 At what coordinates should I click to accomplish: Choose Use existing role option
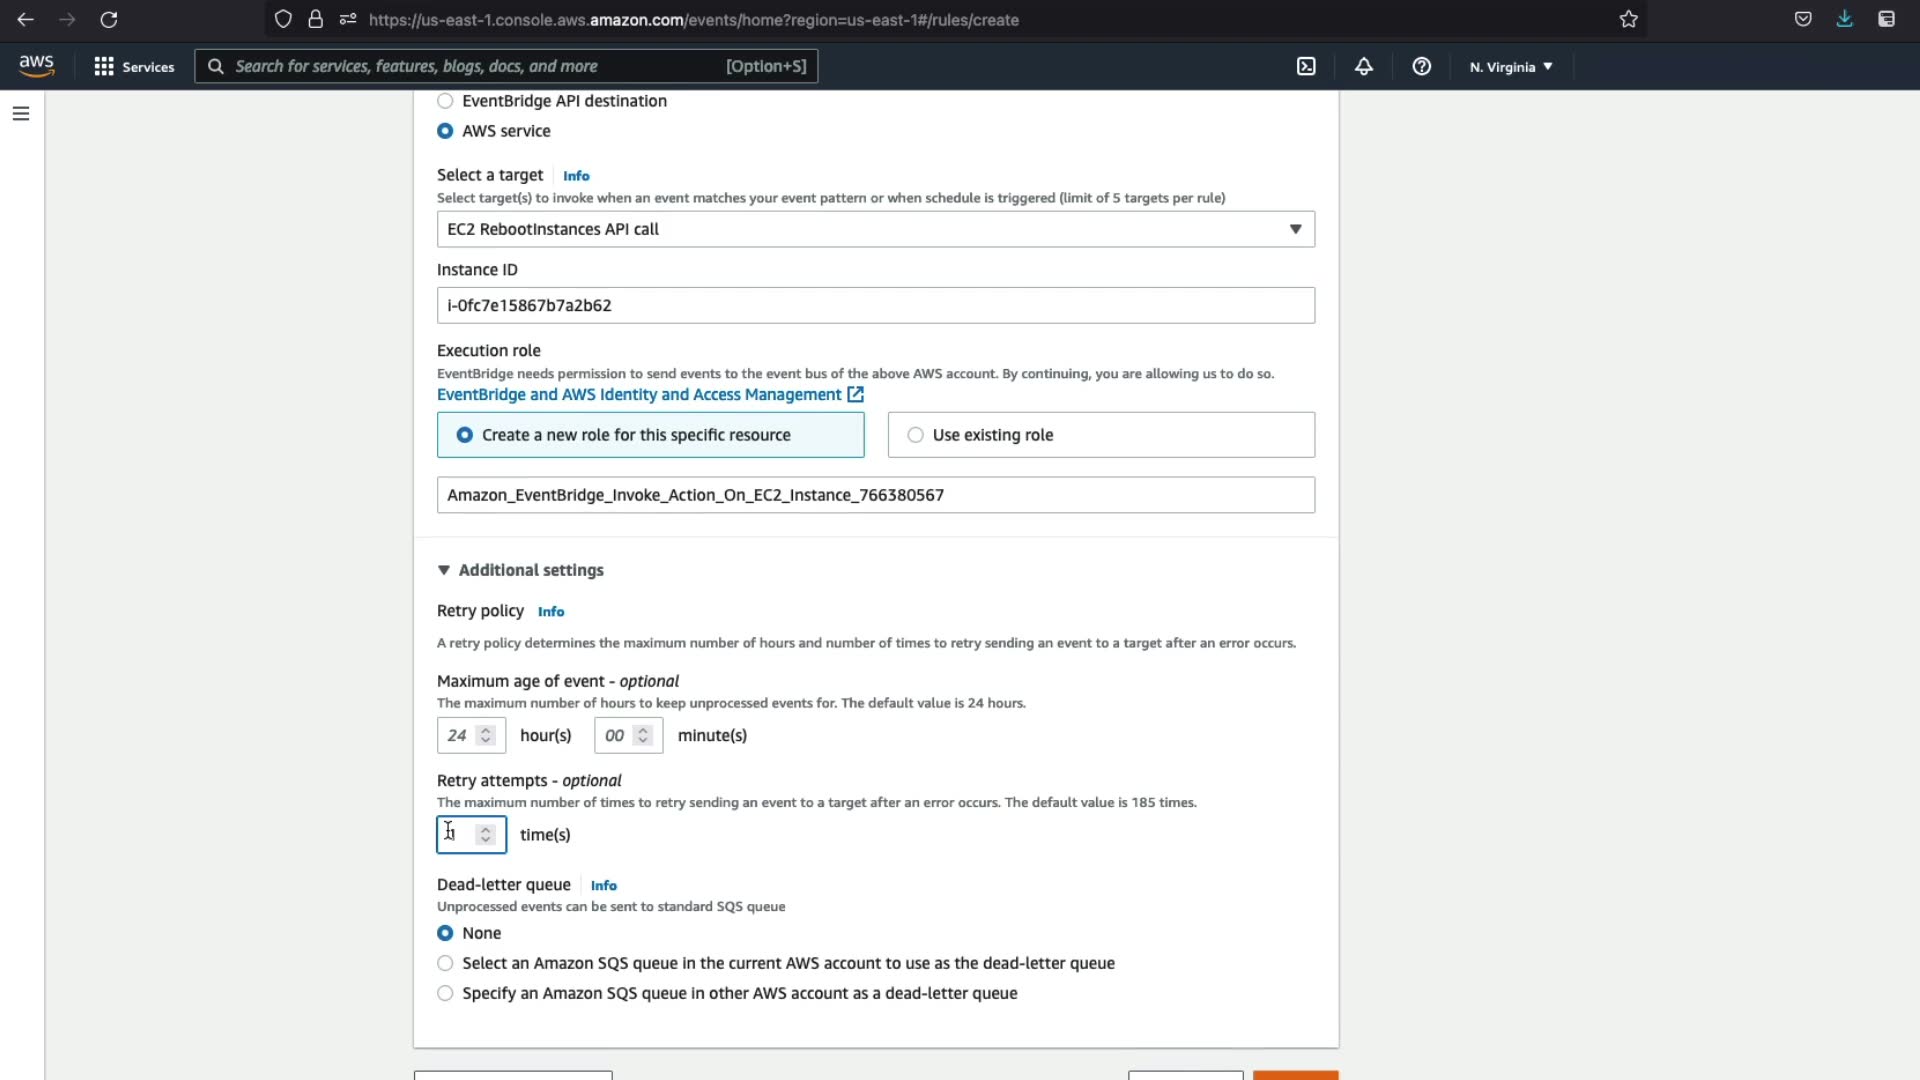point(915,435)
